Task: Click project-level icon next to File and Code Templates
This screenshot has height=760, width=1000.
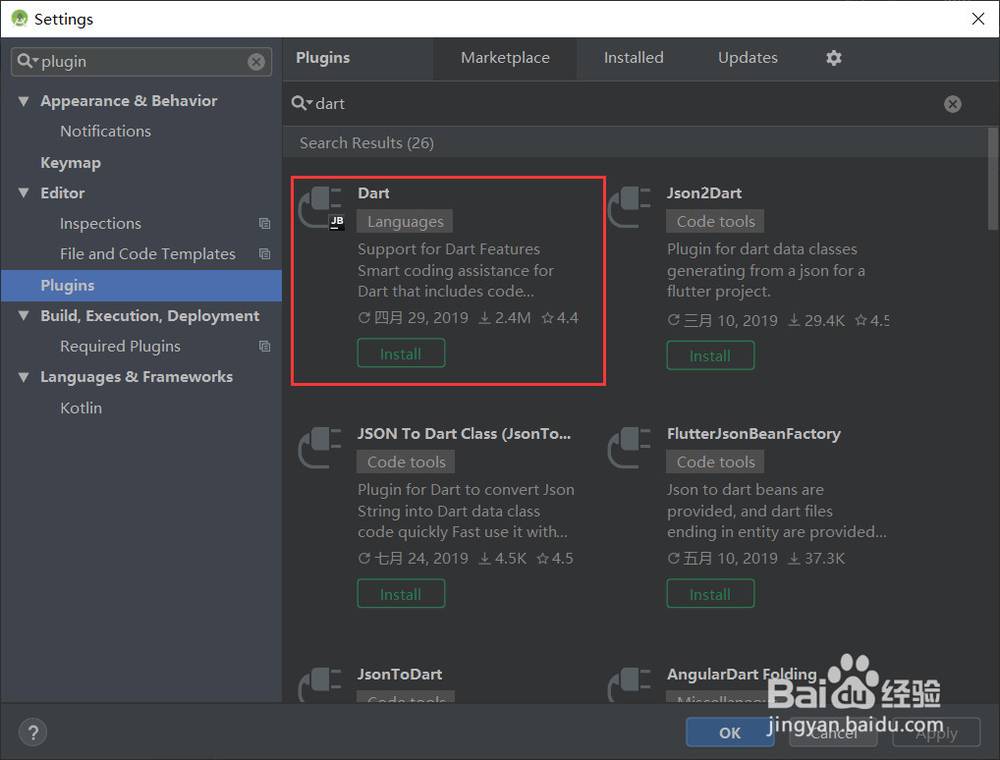Action: pos(264,254)
